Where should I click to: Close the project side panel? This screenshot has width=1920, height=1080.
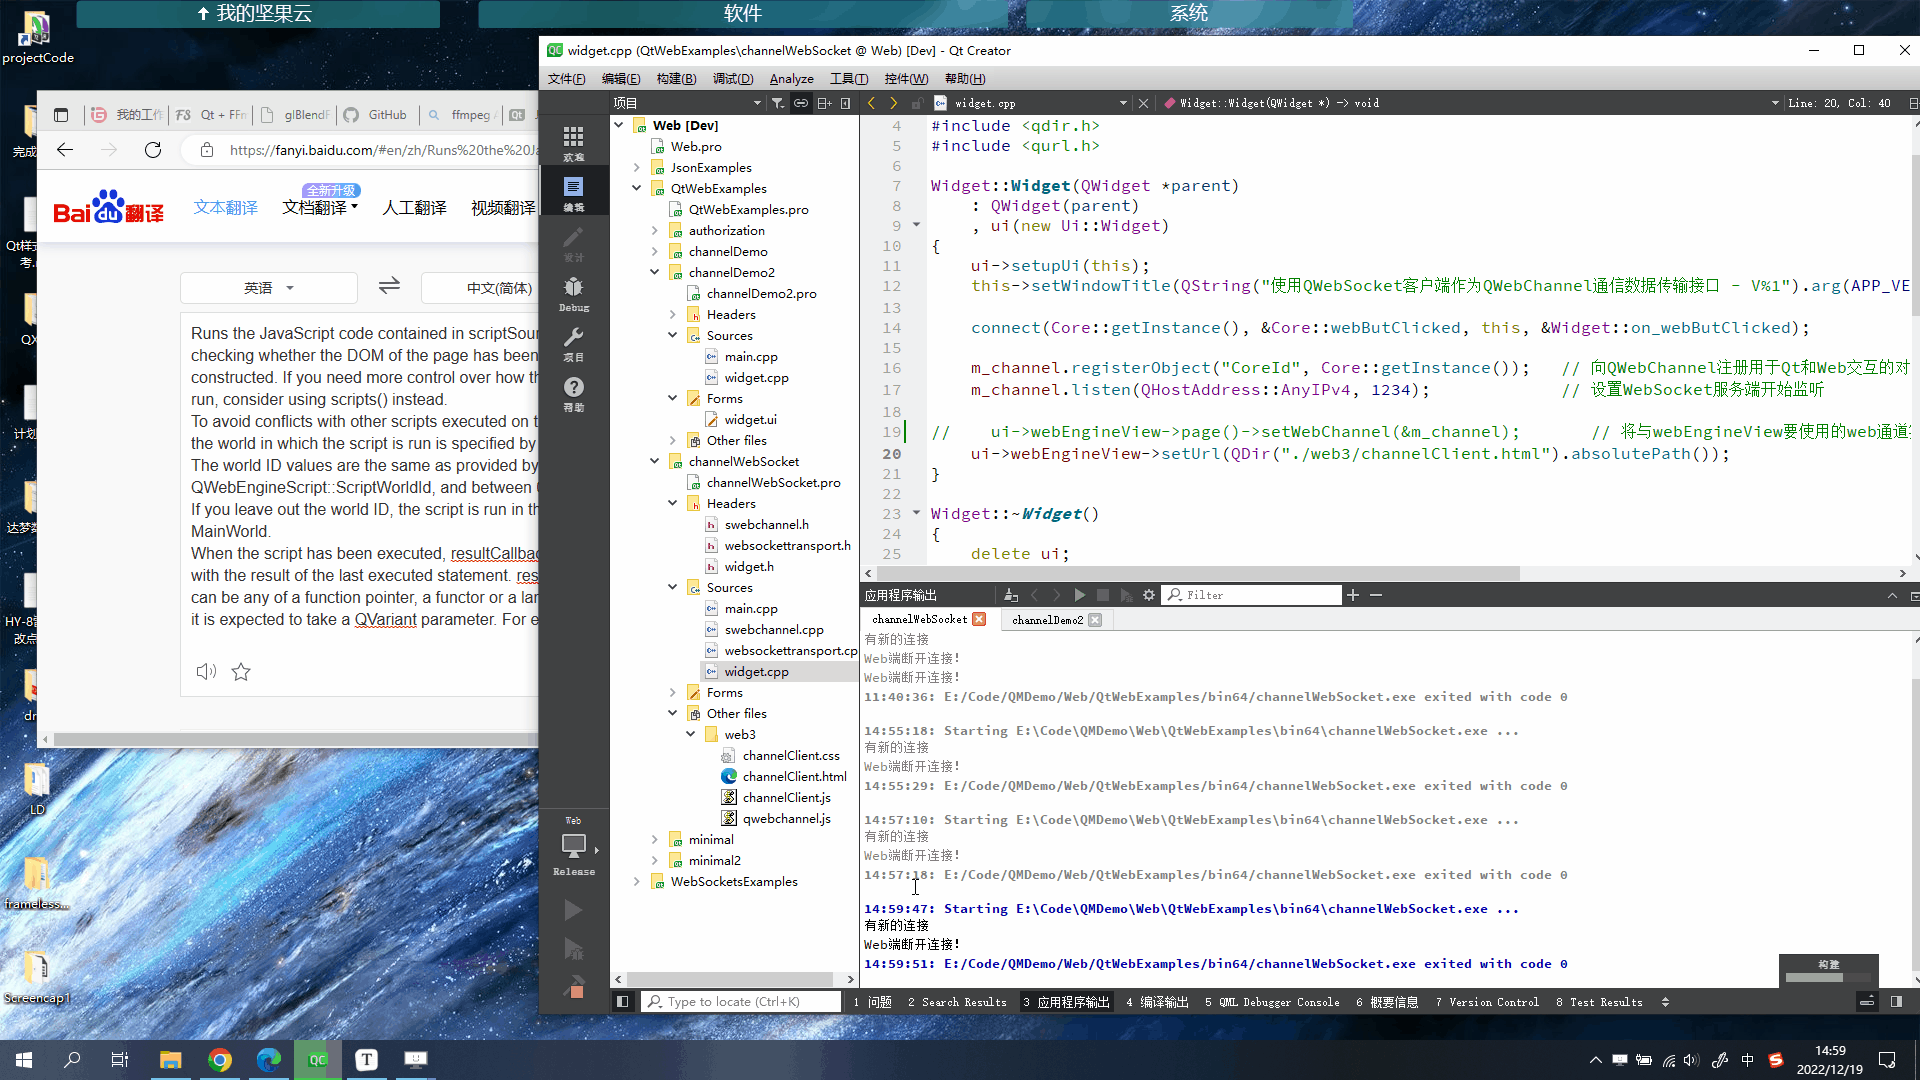[846, 103]
